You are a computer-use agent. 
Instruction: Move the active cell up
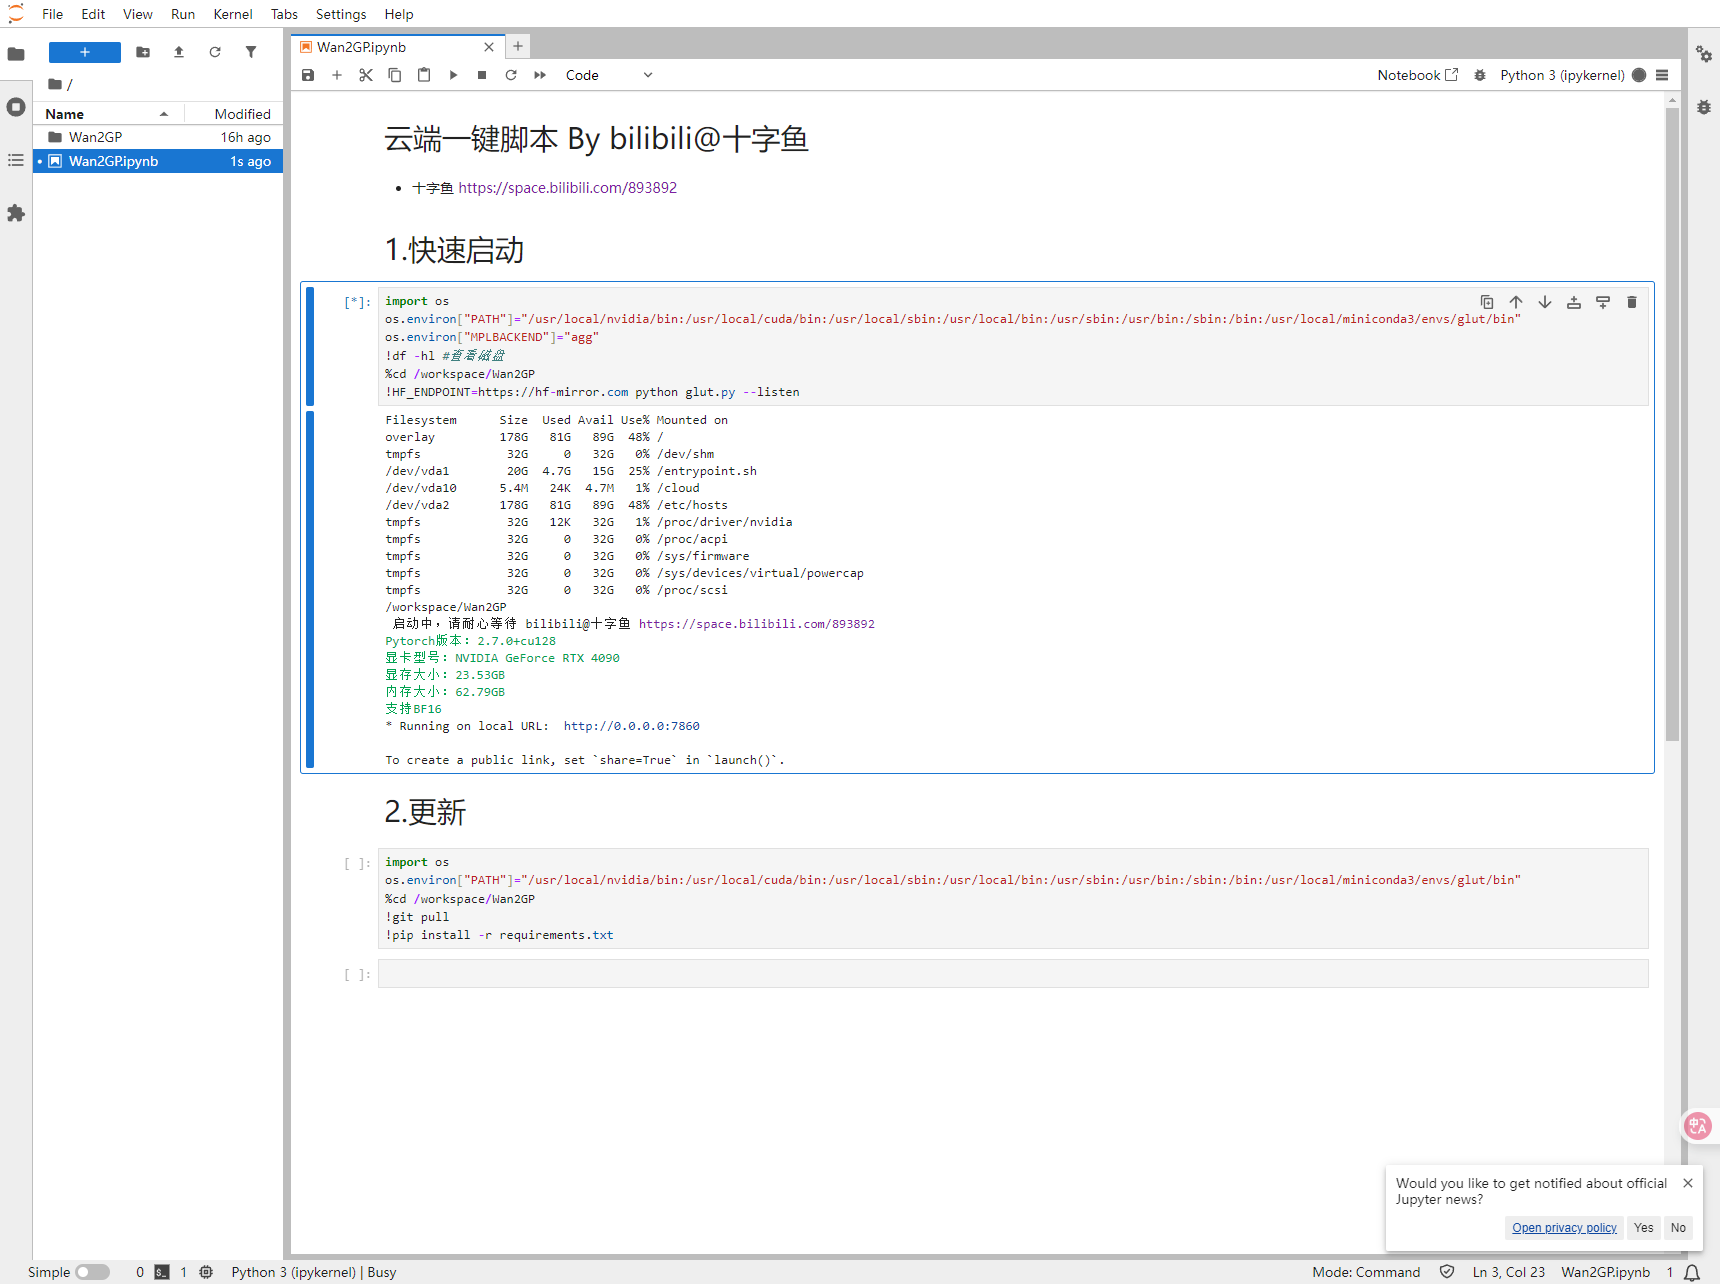tap(1516, 302)
